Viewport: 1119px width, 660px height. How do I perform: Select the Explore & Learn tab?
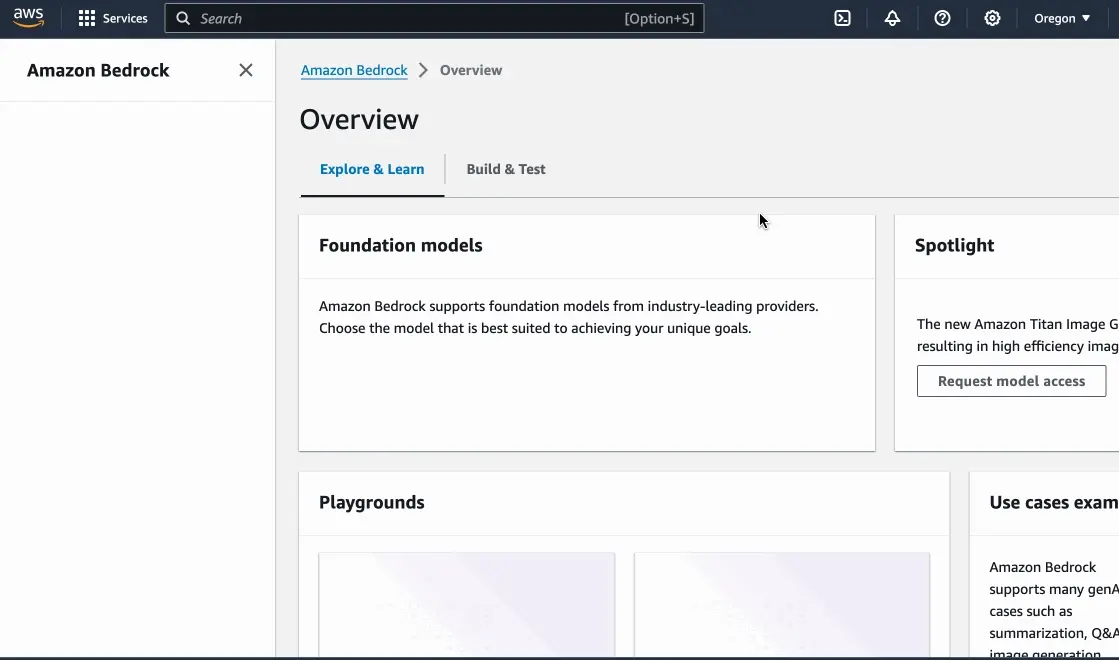(372, 169)
